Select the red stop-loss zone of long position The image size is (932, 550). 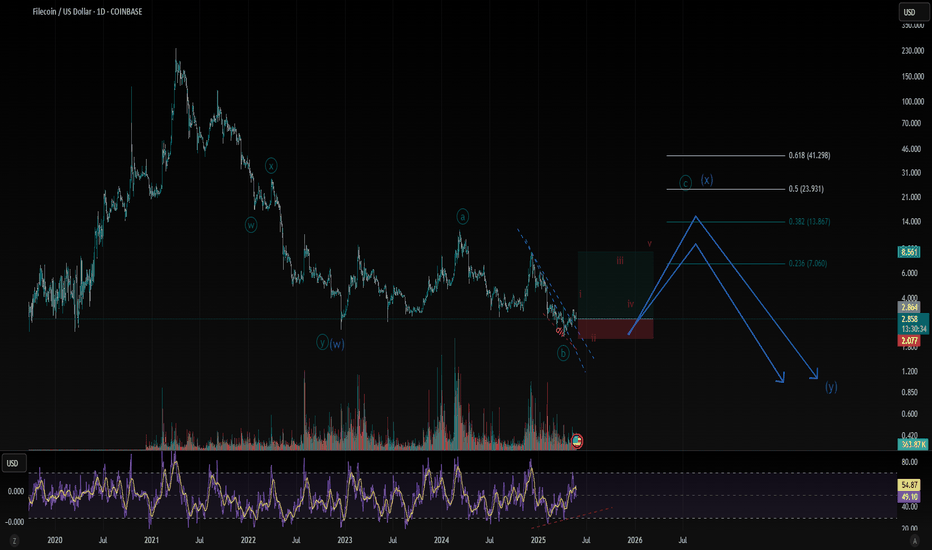pos(616,329)
